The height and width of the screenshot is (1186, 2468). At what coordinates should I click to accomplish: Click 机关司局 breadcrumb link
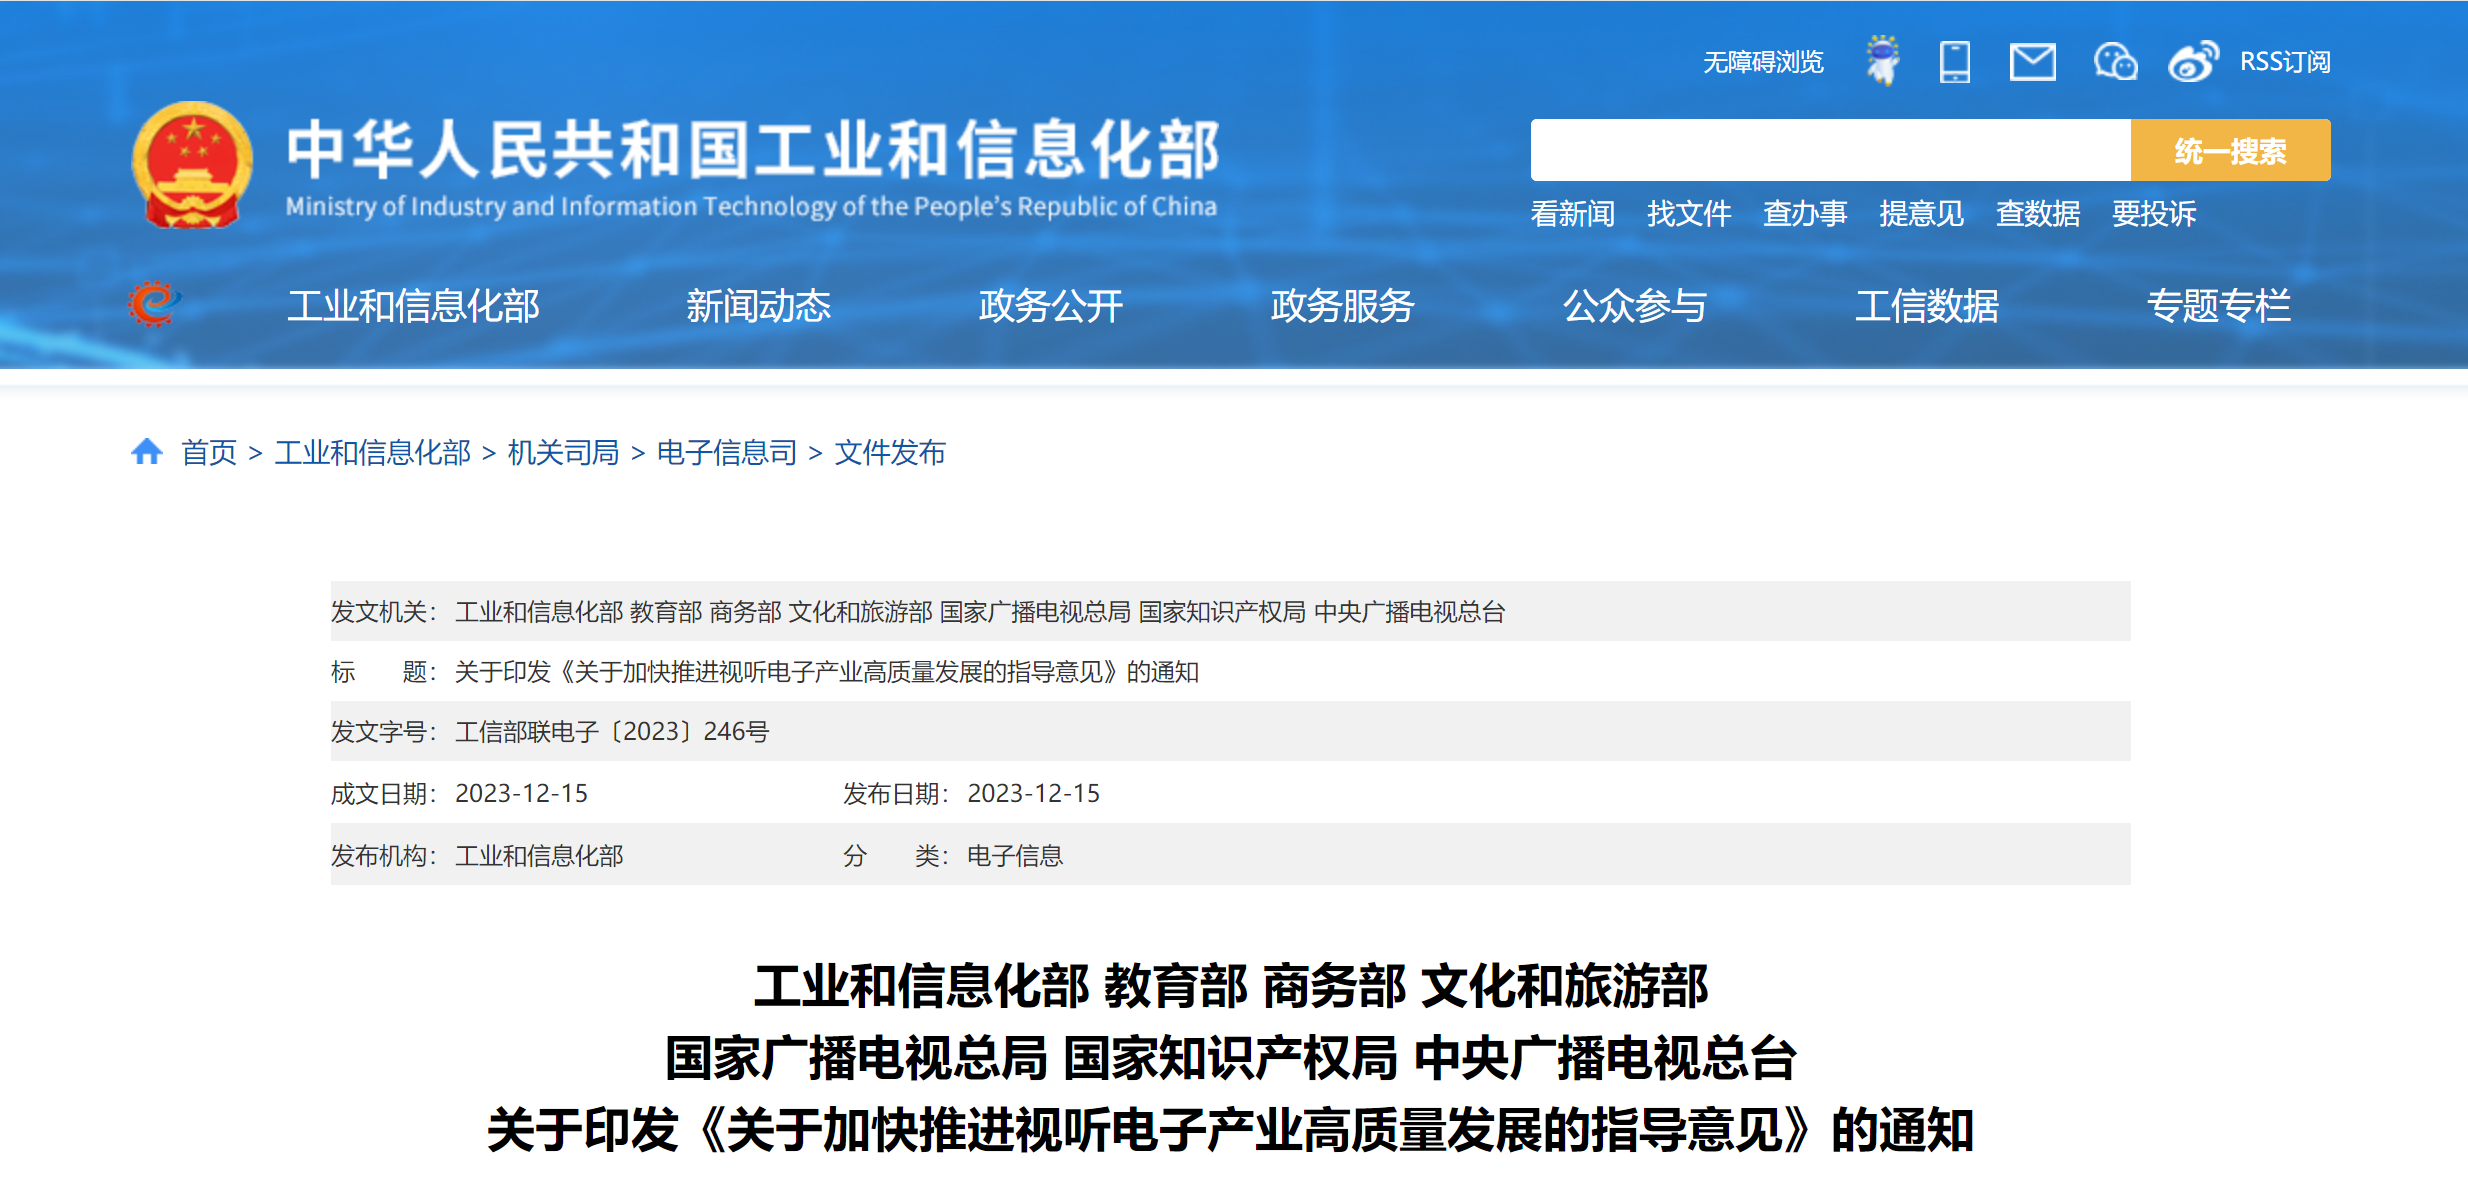pyautogui.click(x=564, y=452)
